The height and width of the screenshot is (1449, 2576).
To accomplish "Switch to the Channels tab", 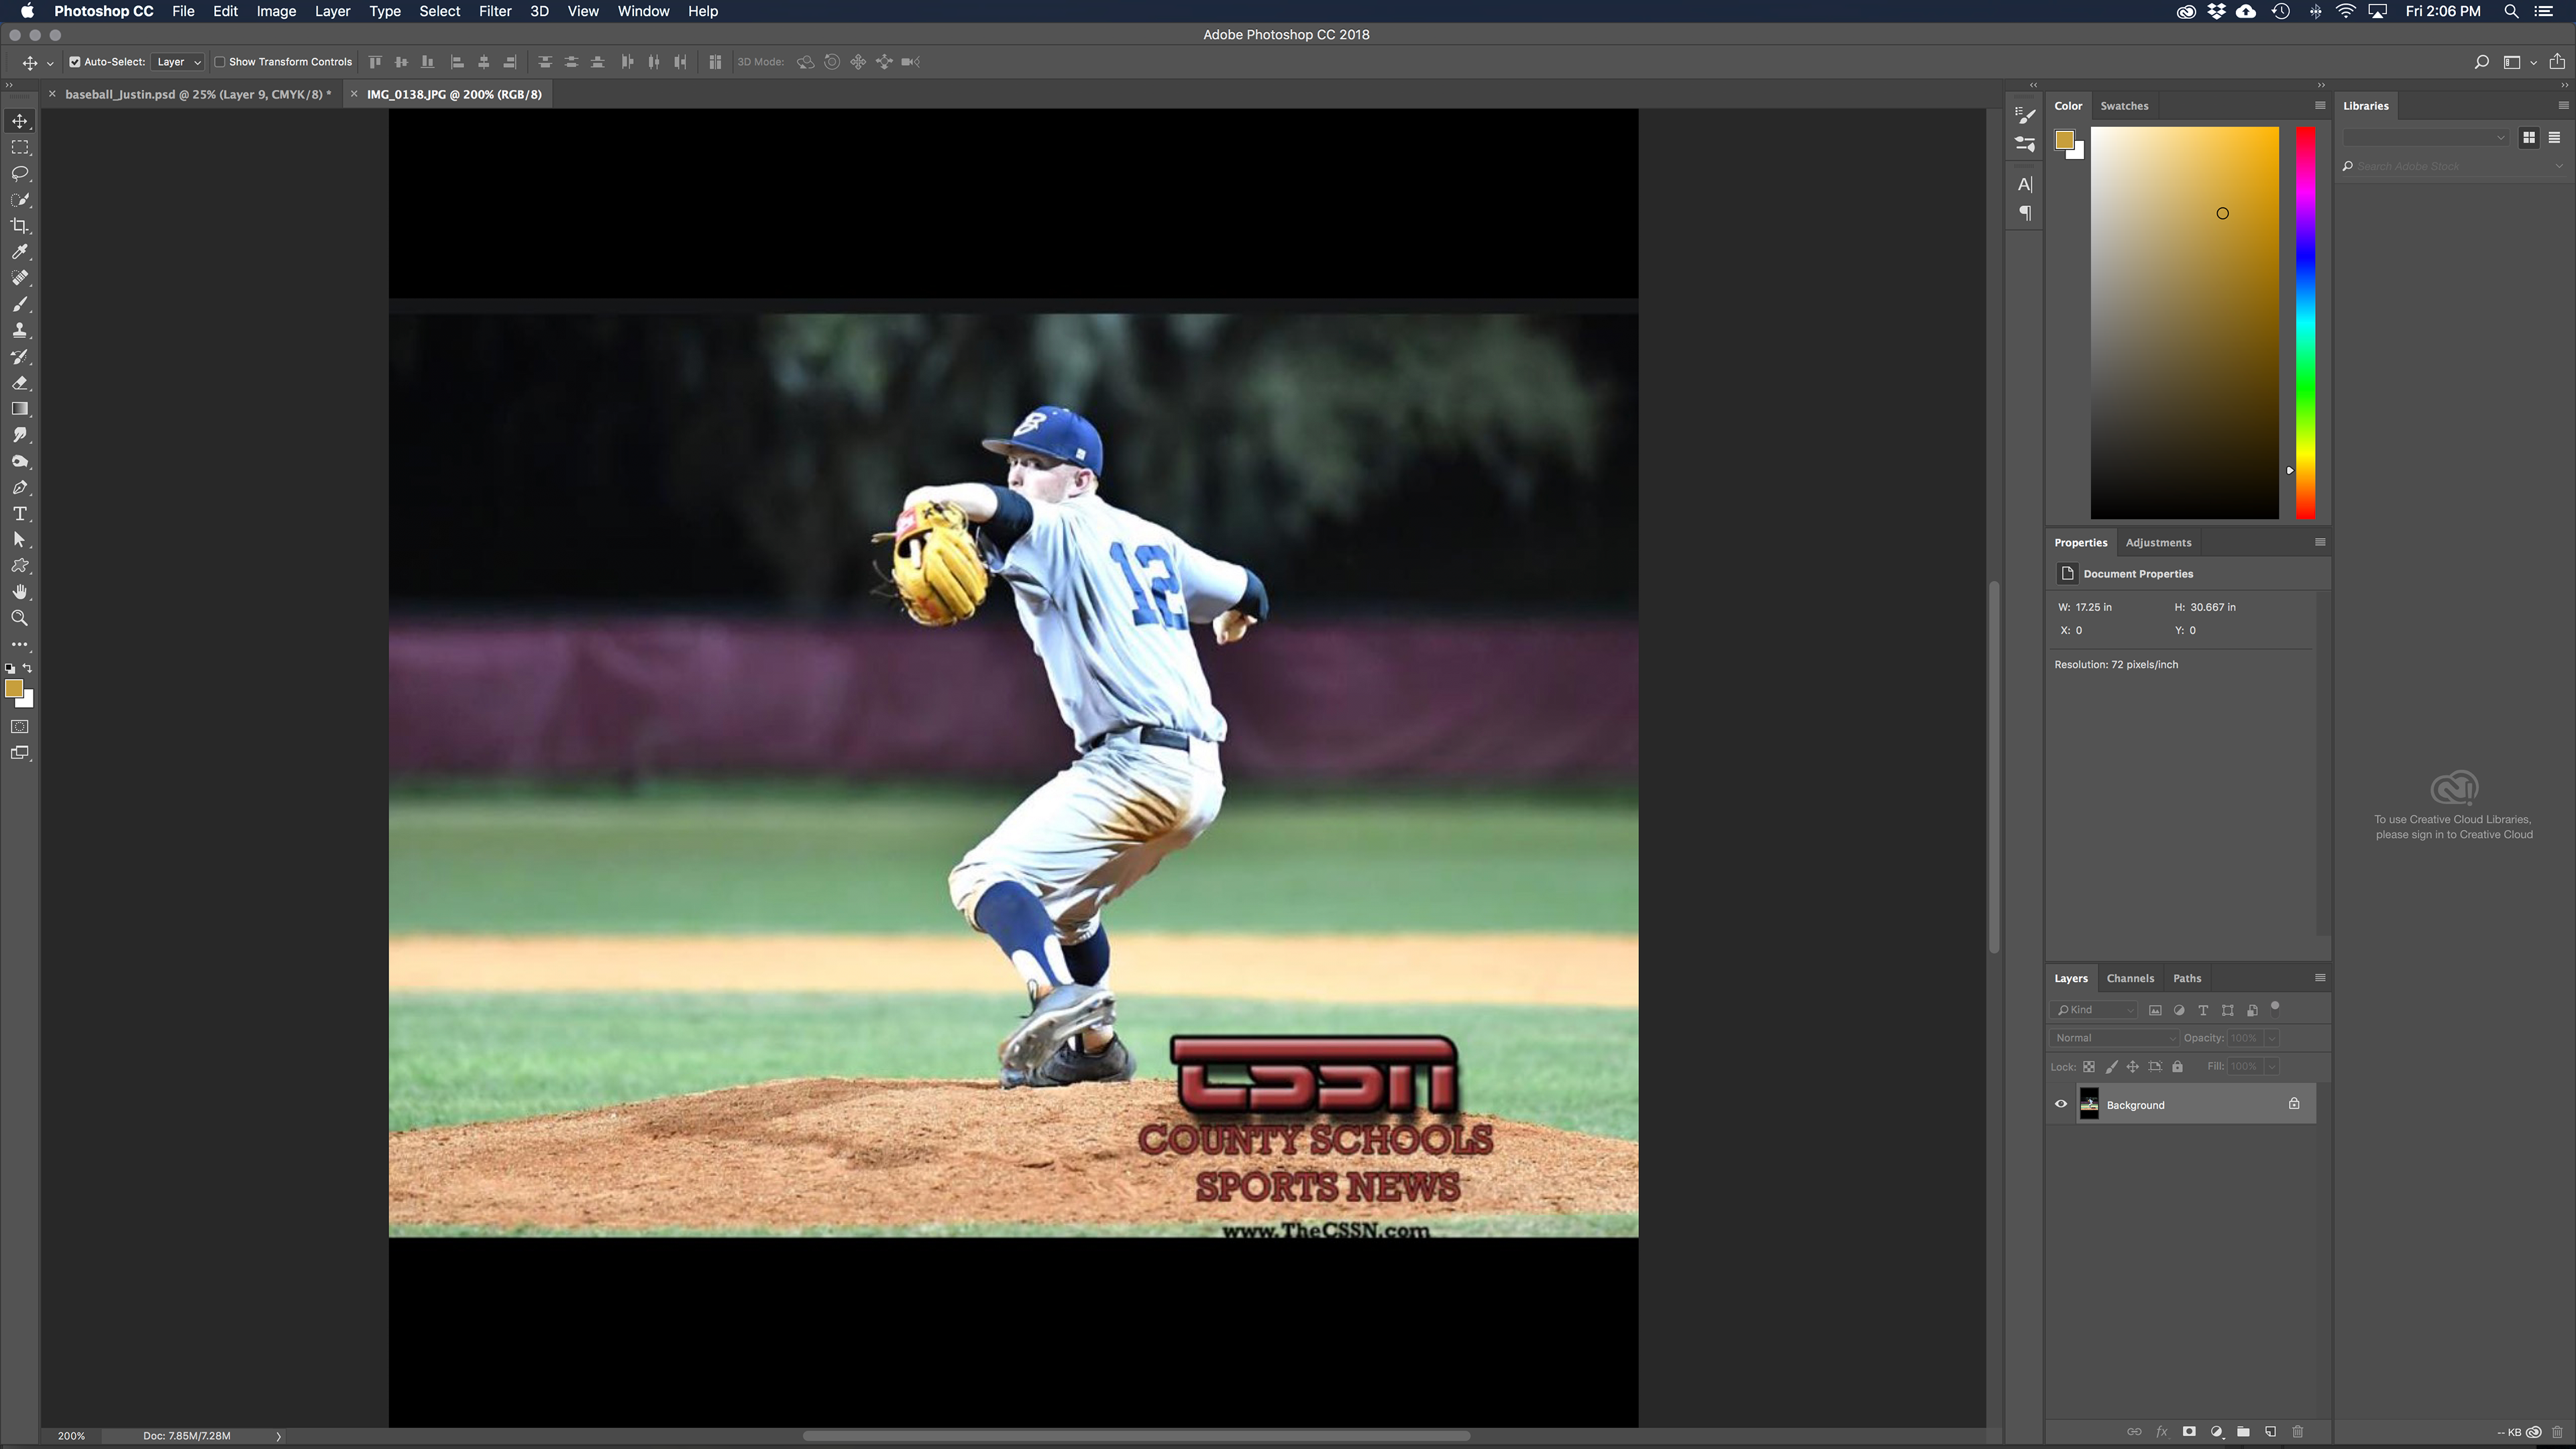I will click(2130, 978).
